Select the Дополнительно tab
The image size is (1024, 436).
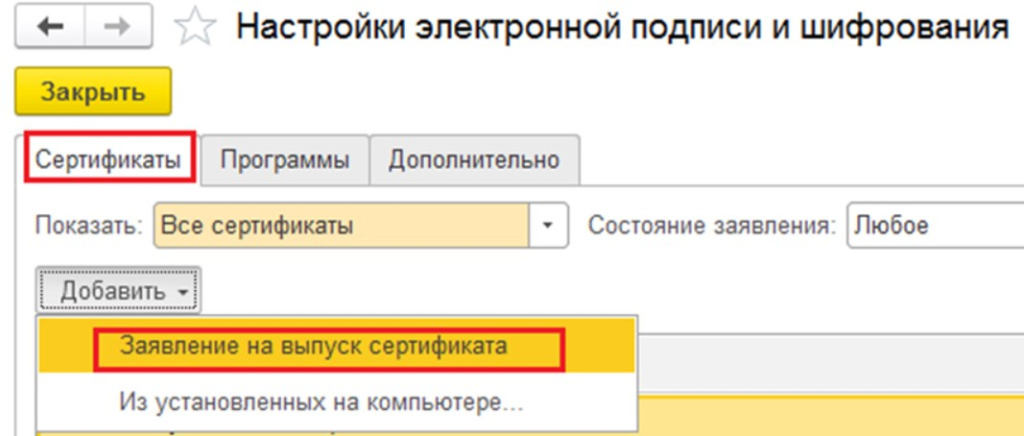click(474, 160)
